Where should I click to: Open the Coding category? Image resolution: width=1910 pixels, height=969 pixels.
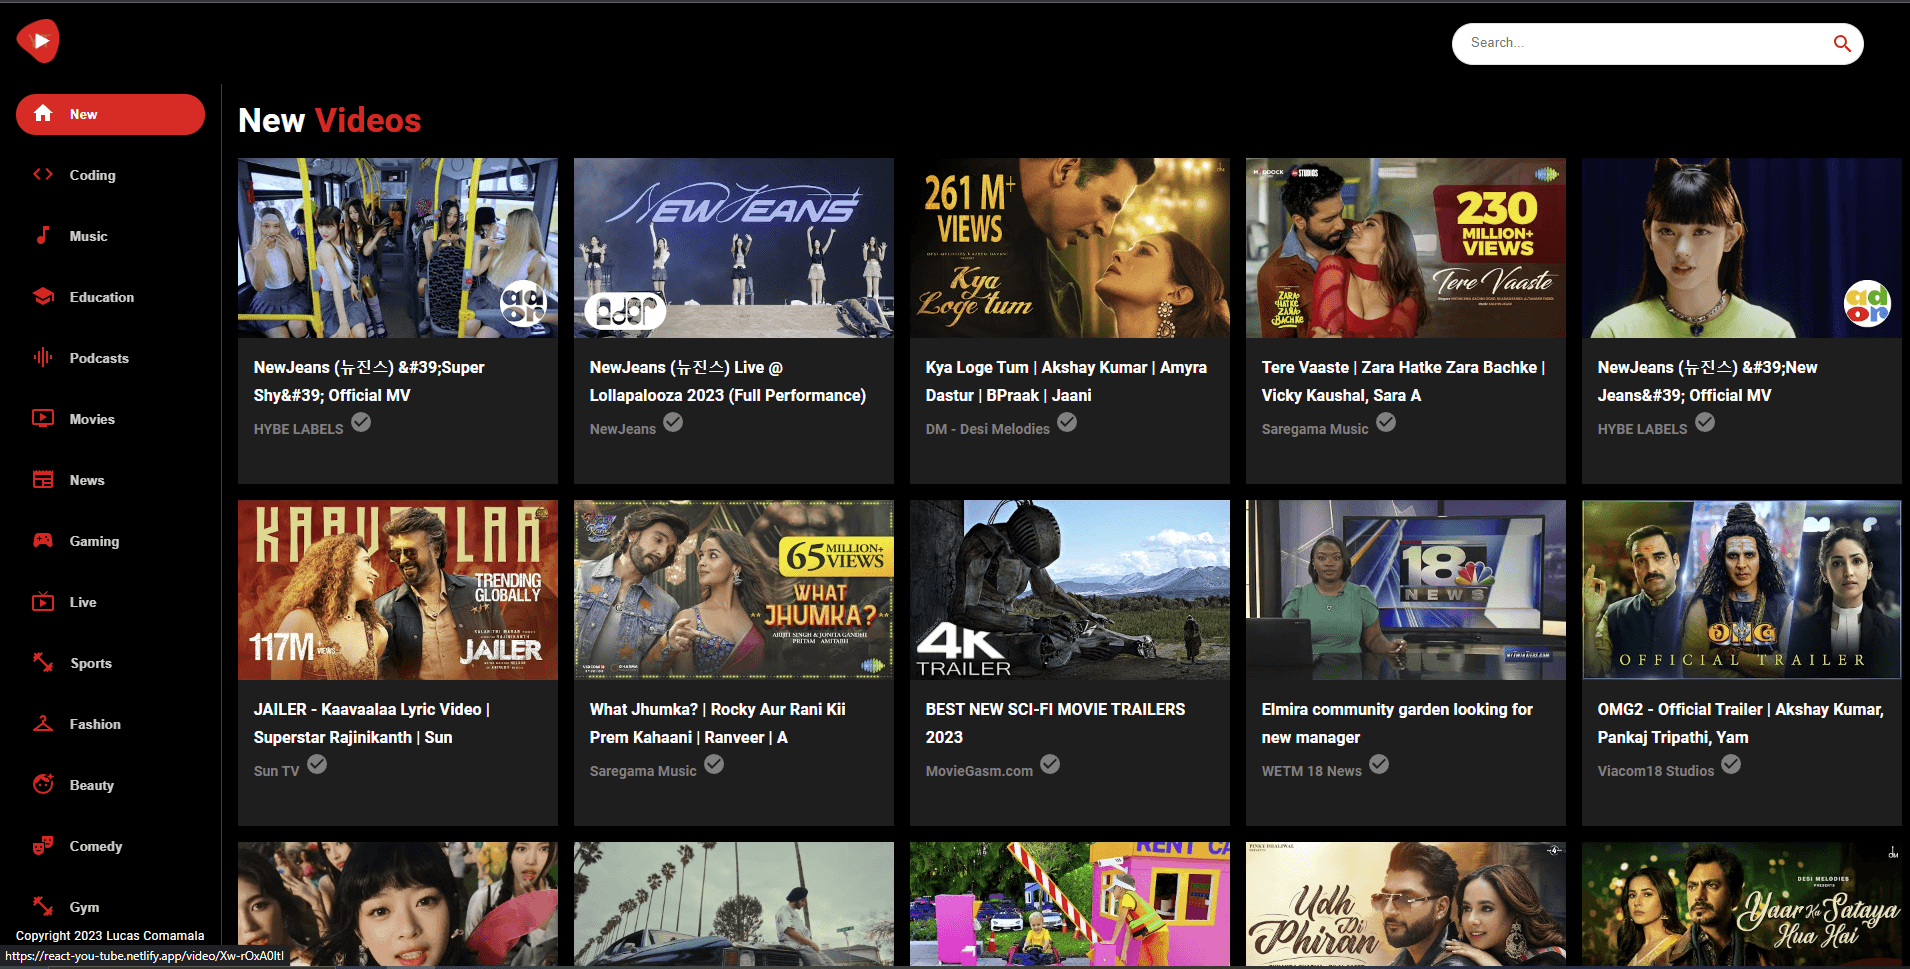[92, 175]
